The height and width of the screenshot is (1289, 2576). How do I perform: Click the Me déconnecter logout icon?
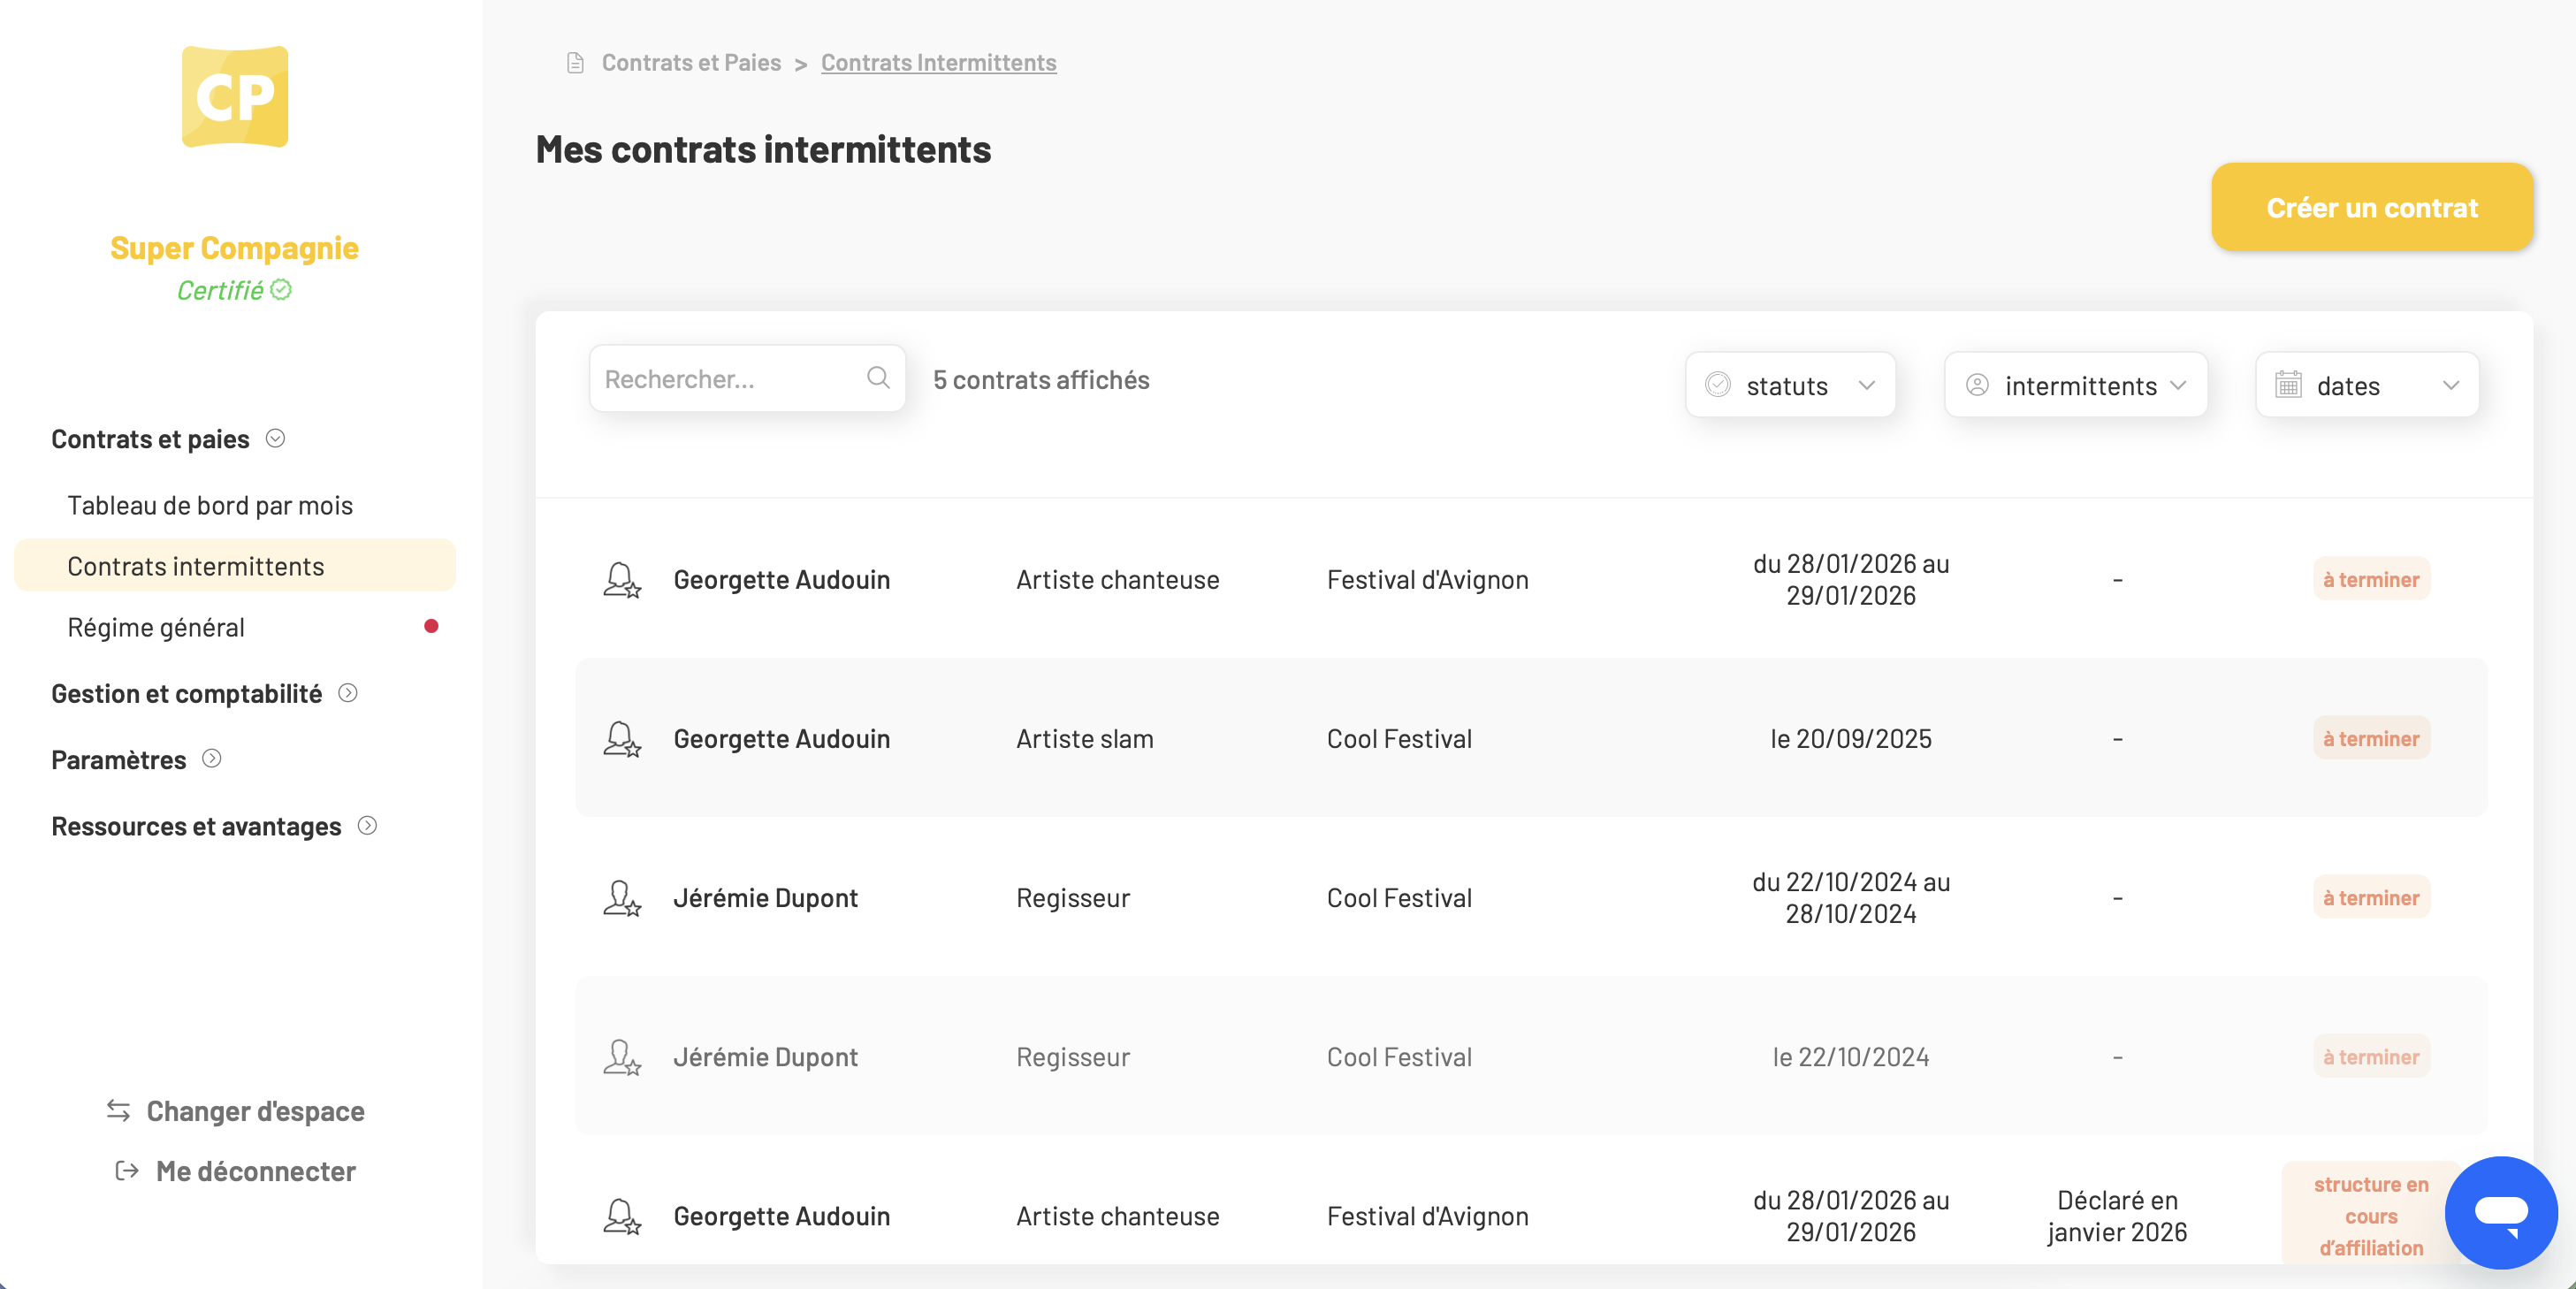[127, 1170]
